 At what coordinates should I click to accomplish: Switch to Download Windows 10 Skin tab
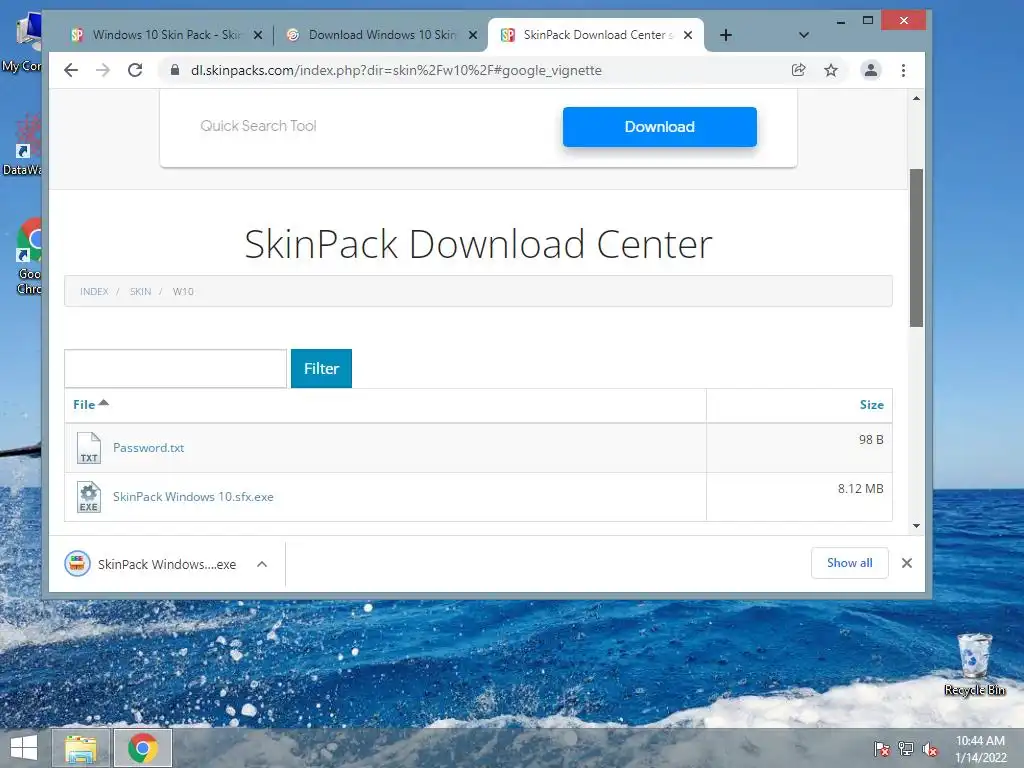(381, 35)
